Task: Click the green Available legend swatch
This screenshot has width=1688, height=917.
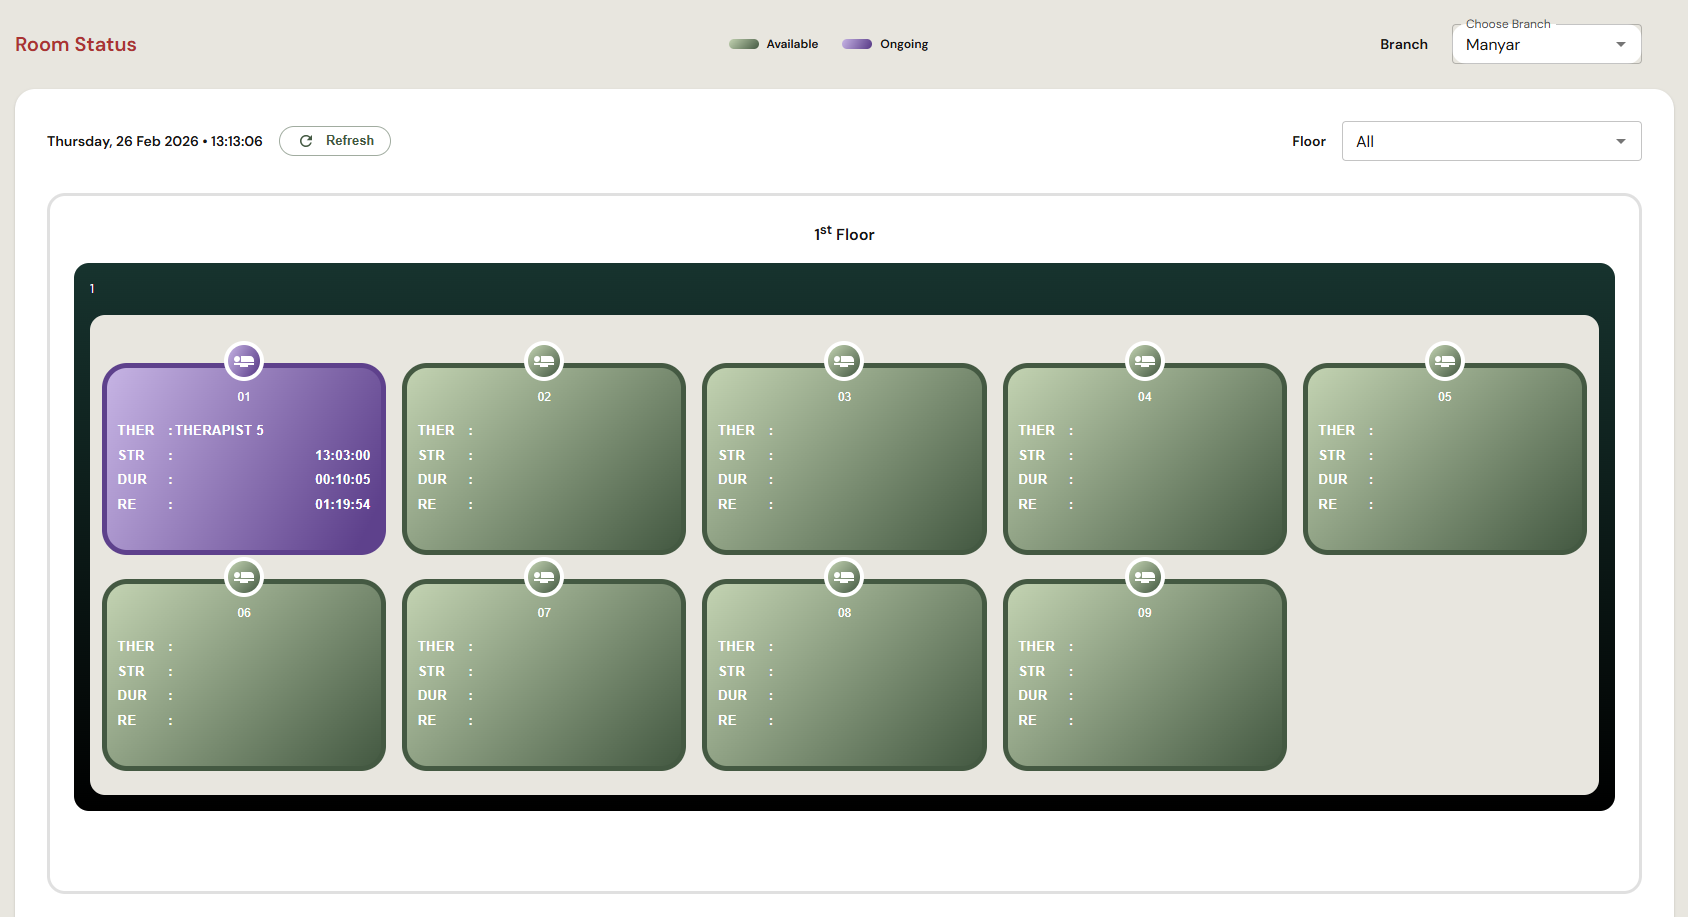Action: click(x=744, y=44)
